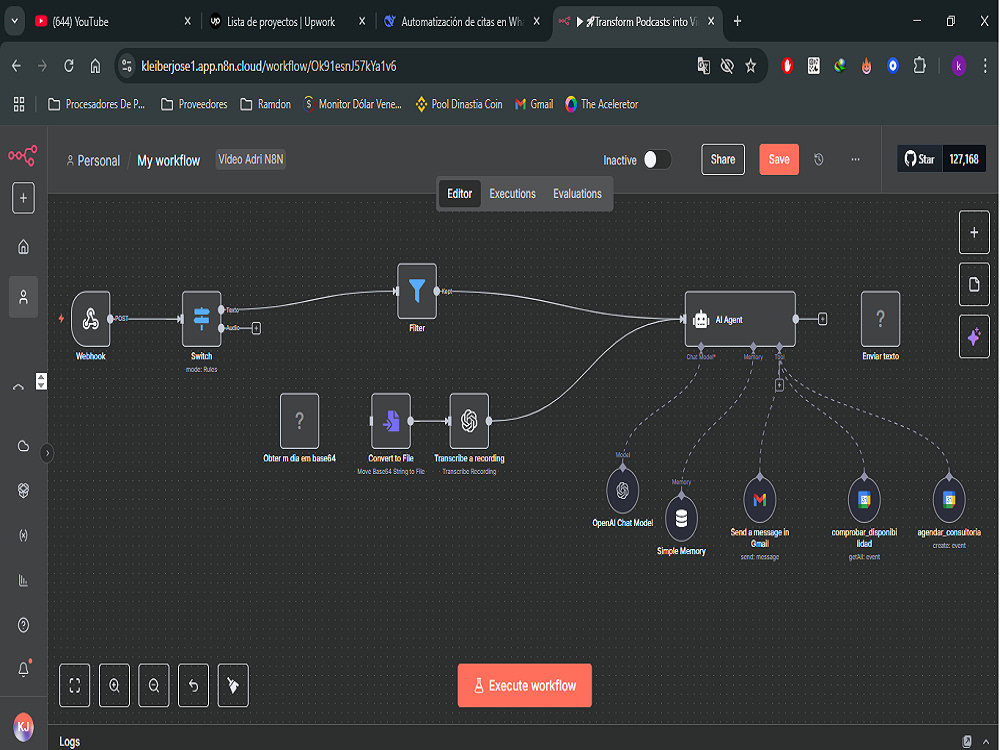
Task: Select the Obter mídia em base64 node
Action: point(300,421)
